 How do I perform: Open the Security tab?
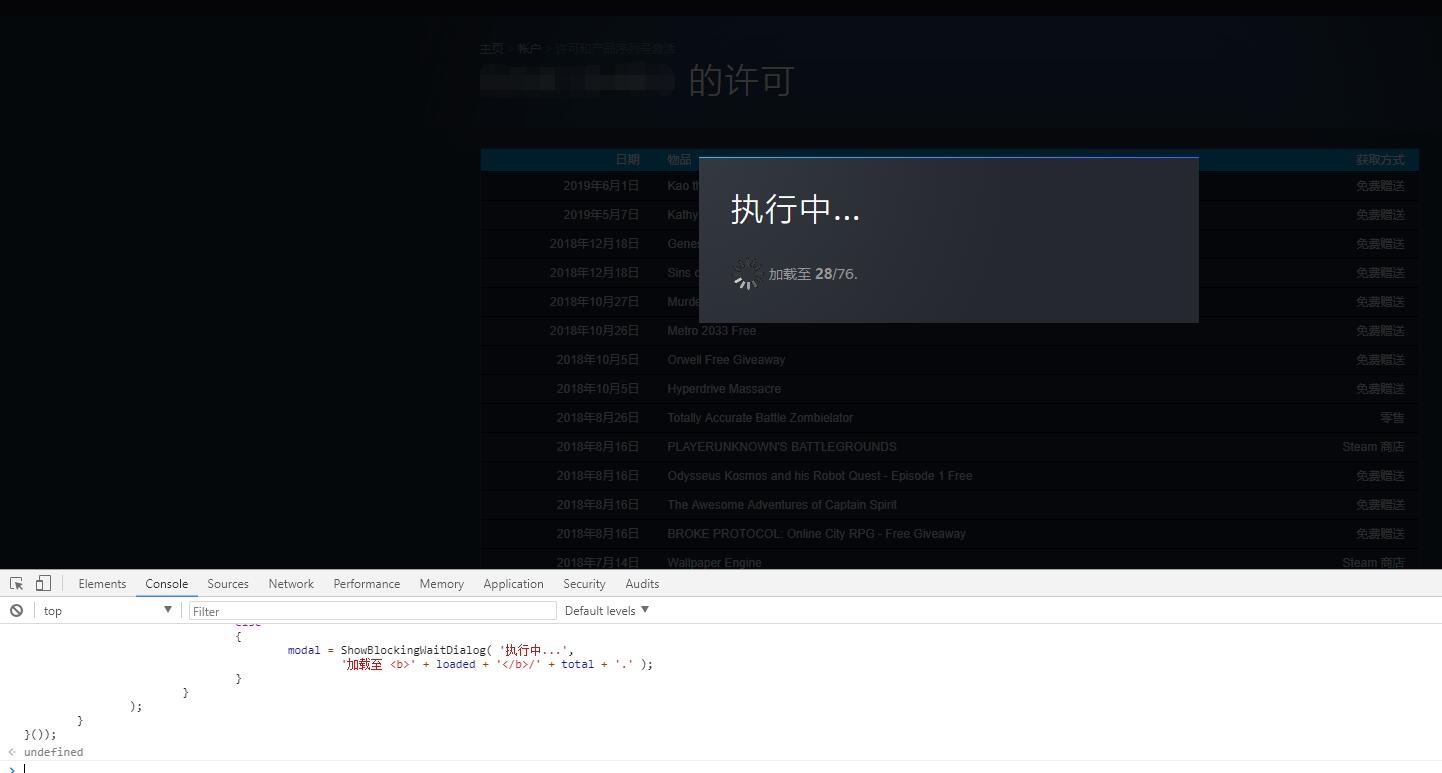[x=584, y=584]
